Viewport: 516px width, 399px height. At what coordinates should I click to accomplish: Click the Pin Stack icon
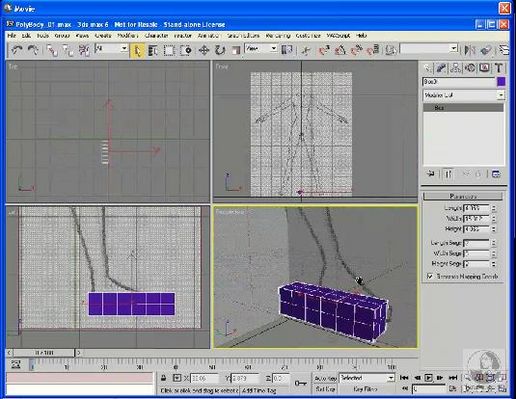431,174
